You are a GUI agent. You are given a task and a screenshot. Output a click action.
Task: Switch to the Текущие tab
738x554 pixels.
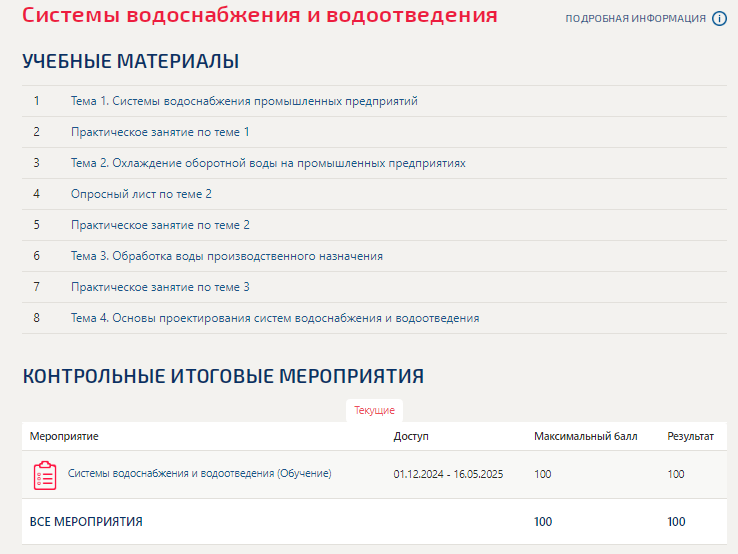click(374, 410)
